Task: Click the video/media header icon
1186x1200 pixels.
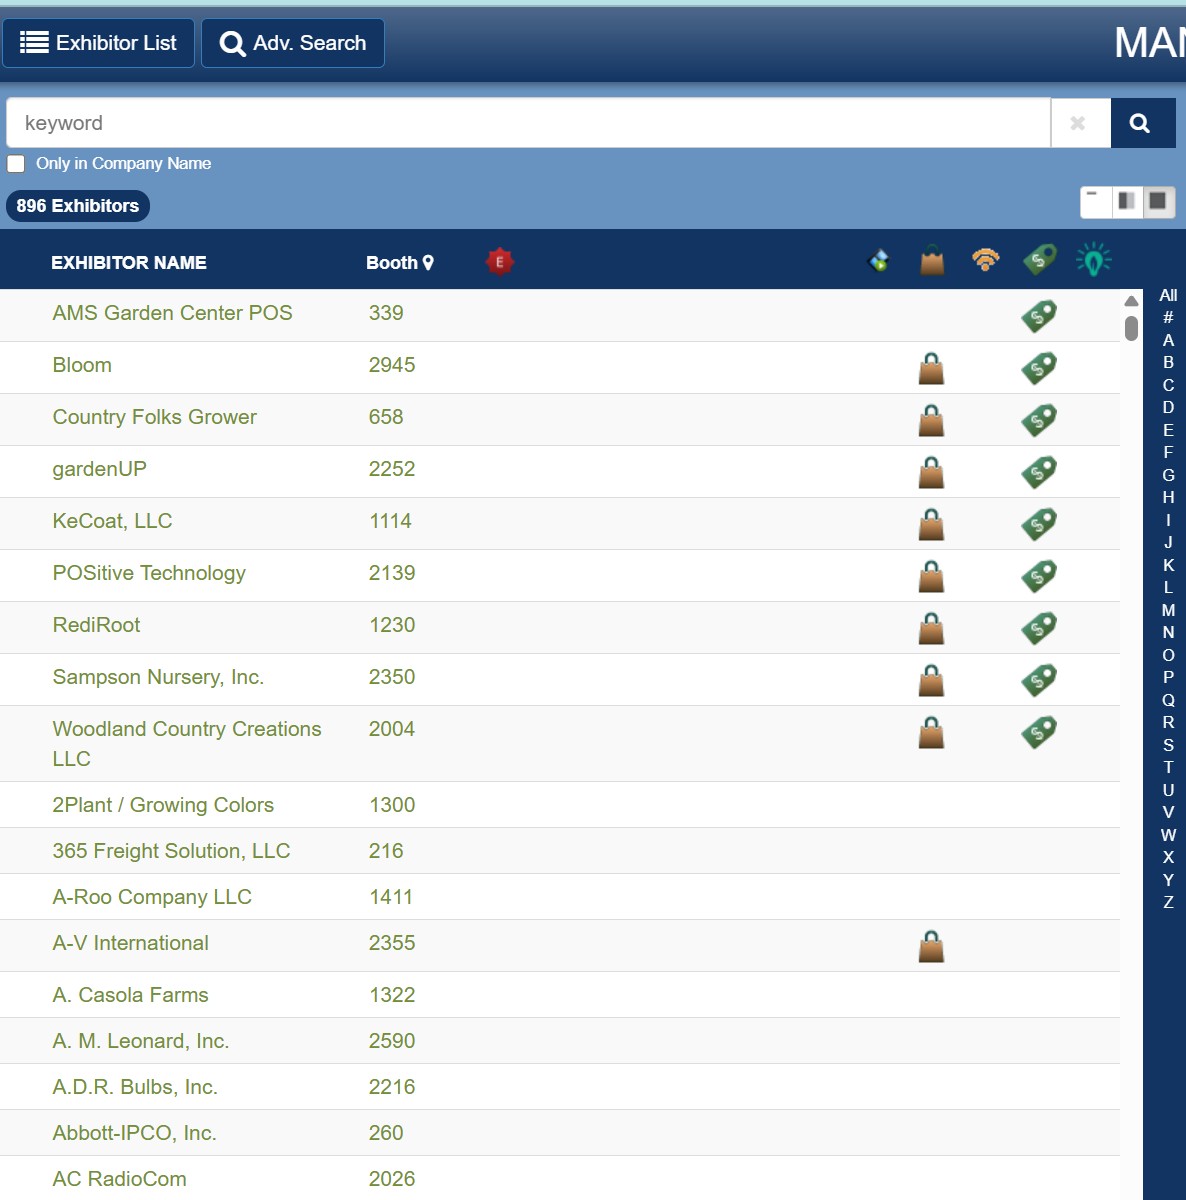Action: [879, 262]
